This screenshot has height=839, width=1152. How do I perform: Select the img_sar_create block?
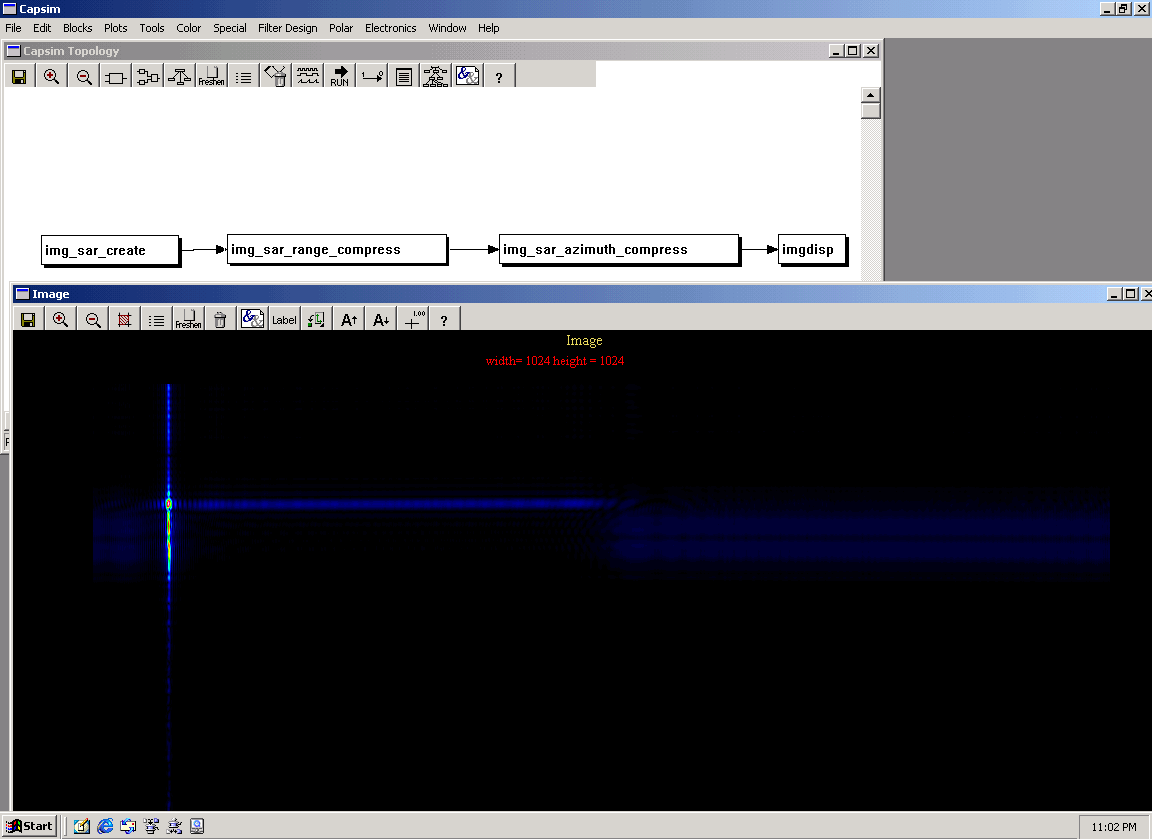click(110, 251)
